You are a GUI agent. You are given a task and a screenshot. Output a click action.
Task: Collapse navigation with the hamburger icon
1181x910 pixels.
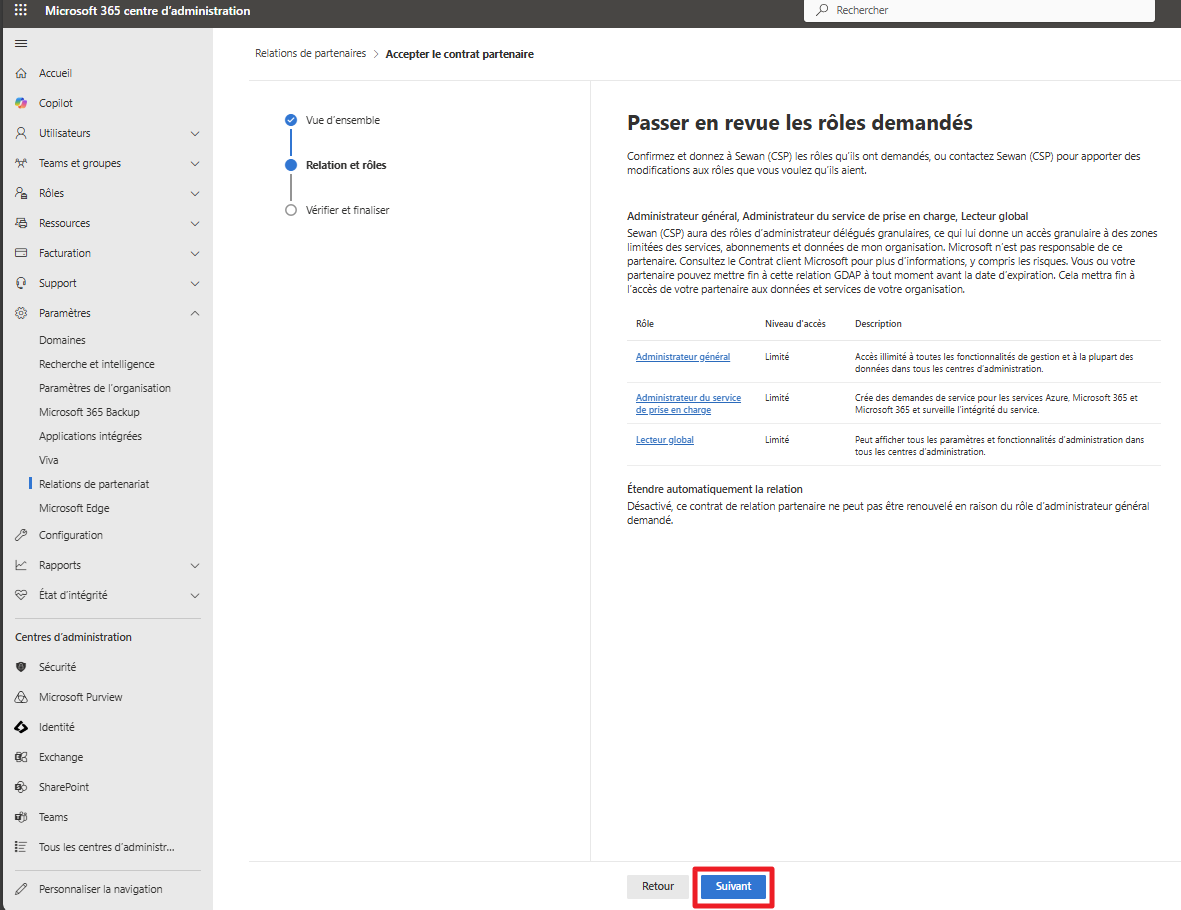(21, 44)
